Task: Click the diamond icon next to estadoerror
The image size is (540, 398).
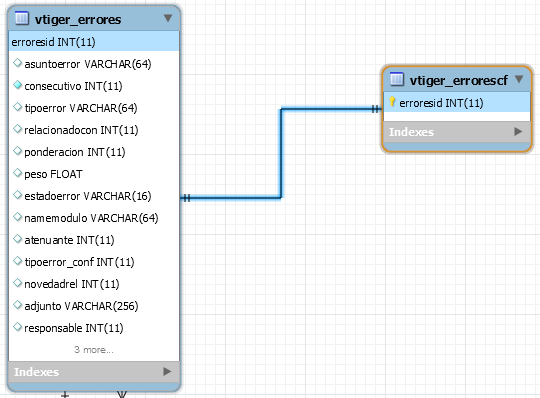Action: coord(17,195)
